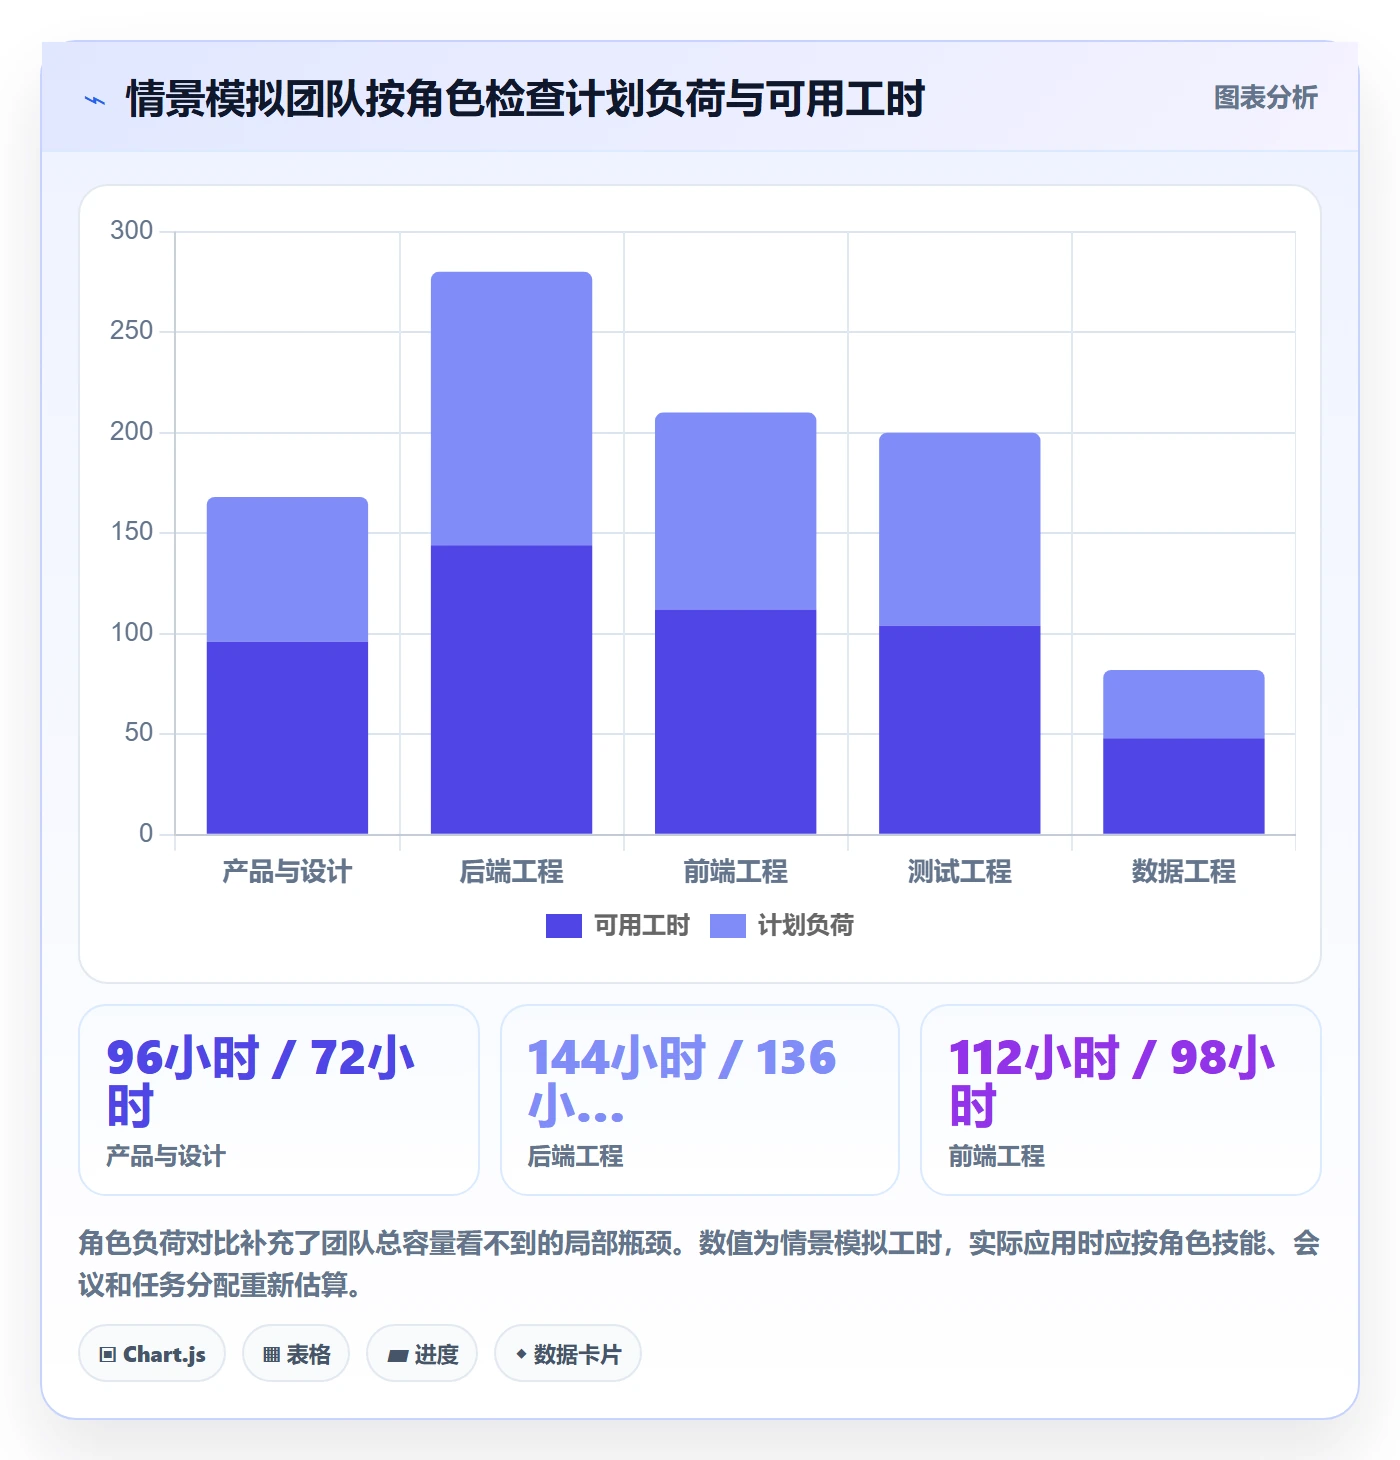Viewport: 1400px width, 1460px height.
Task: Click the 前端工程 axis label under chart
Action: (x=735, y=872)
